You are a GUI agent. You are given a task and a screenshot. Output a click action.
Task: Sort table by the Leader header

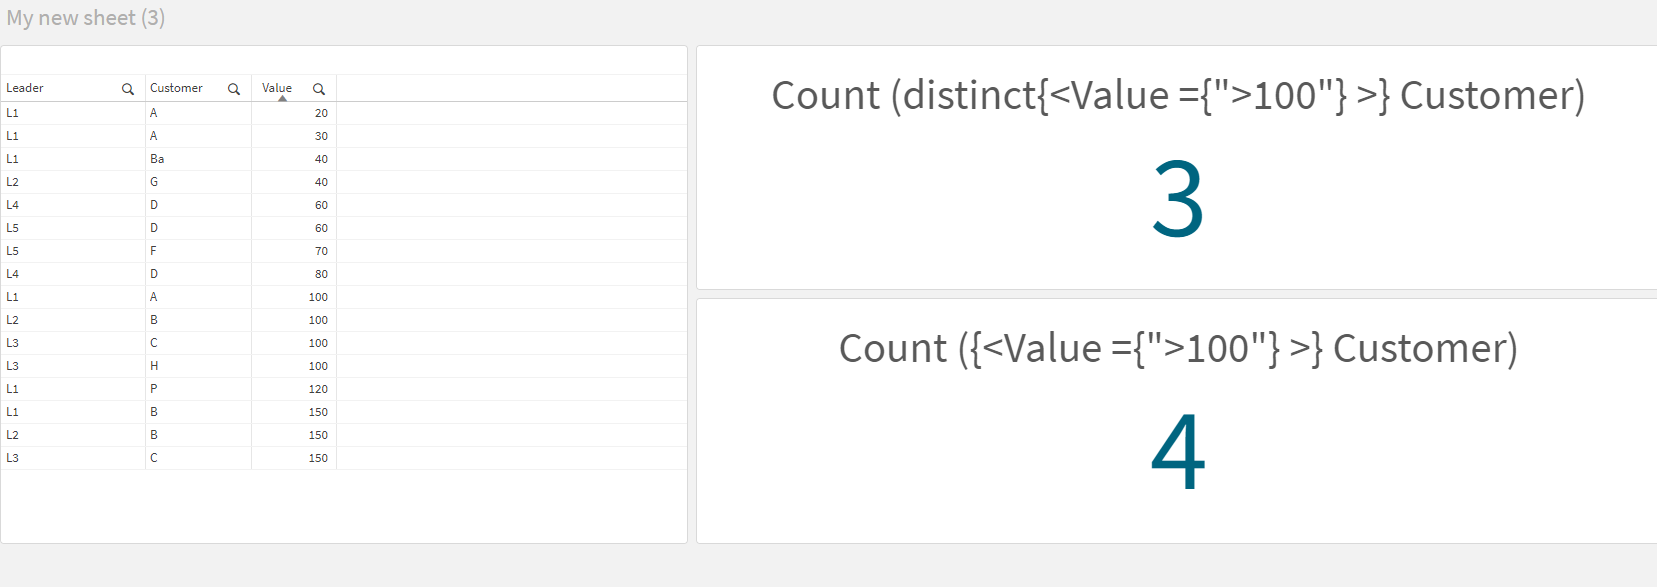25,88
